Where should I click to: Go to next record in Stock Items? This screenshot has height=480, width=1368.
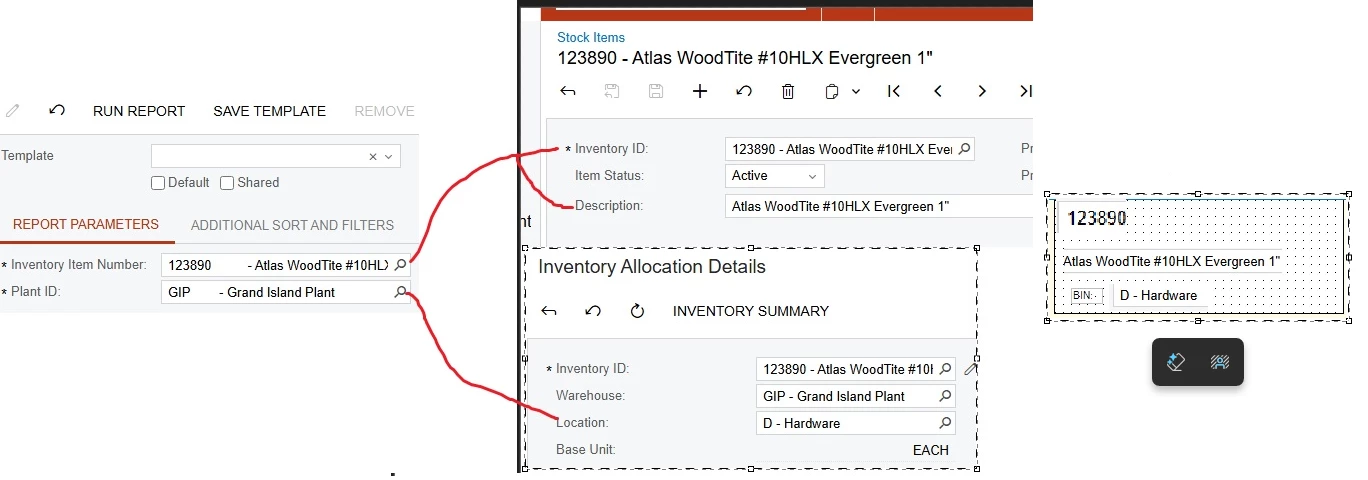[x=982, y=91]
